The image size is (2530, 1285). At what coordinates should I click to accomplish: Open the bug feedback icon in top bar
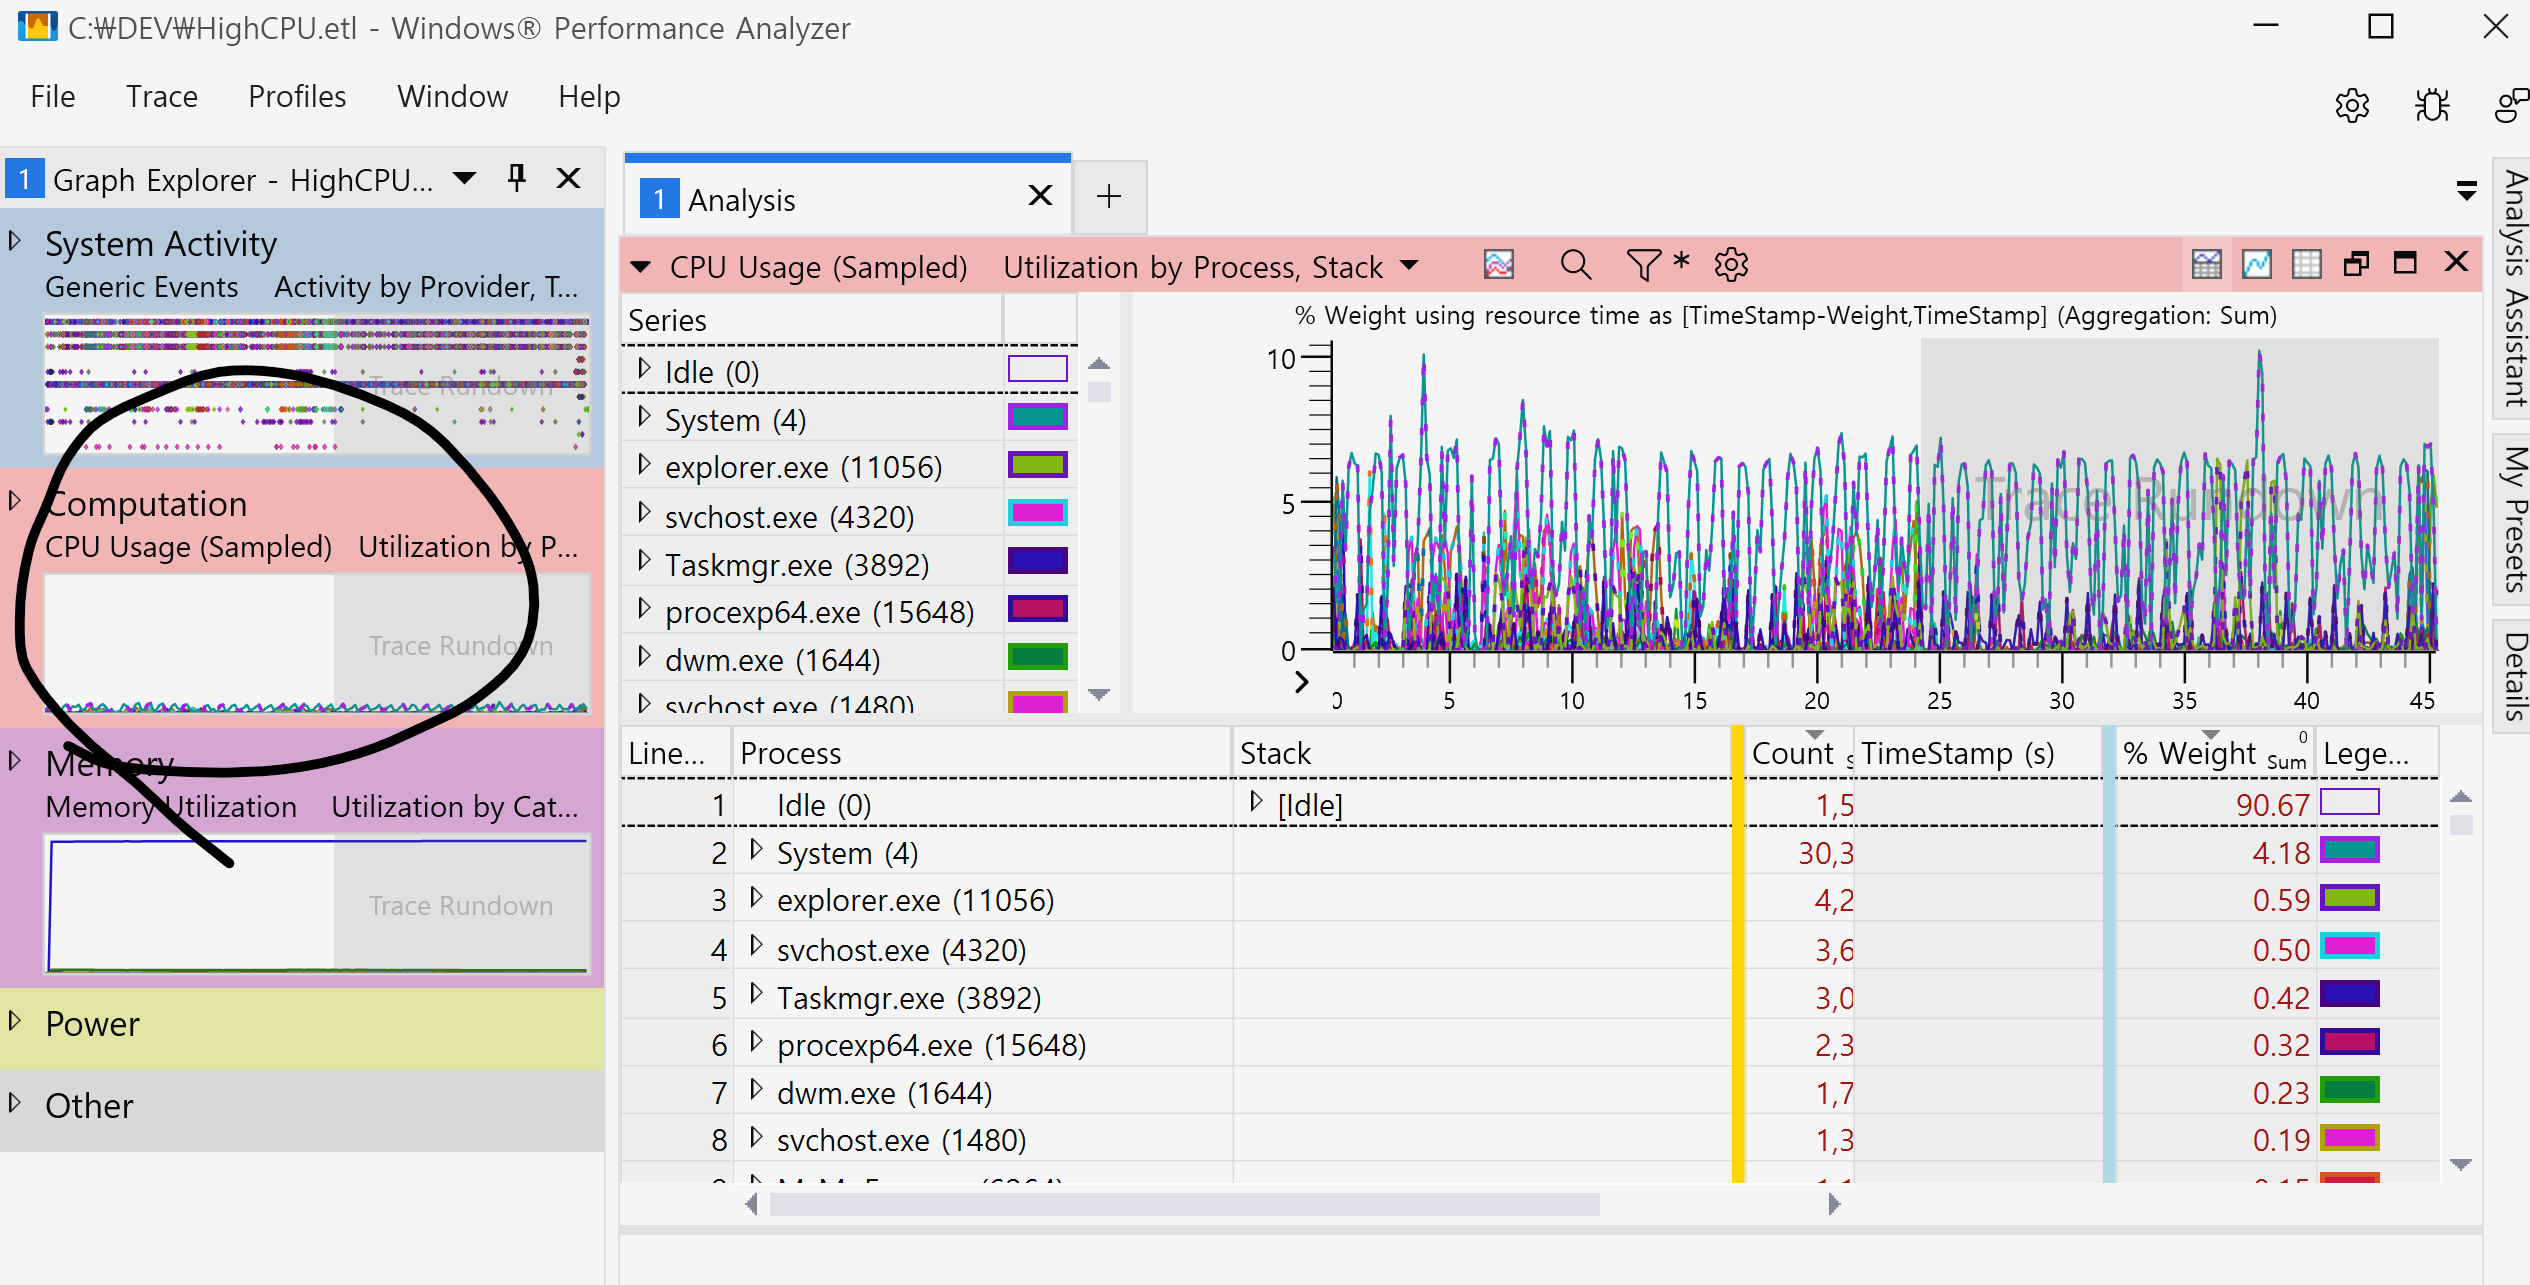(2431, 105)
